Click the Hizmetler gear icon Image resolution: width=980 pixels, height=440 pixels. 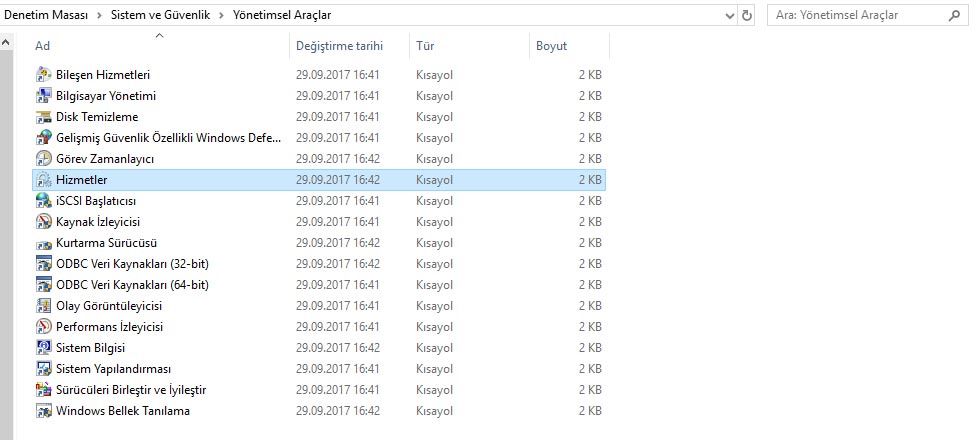click(x=44, y=180)
